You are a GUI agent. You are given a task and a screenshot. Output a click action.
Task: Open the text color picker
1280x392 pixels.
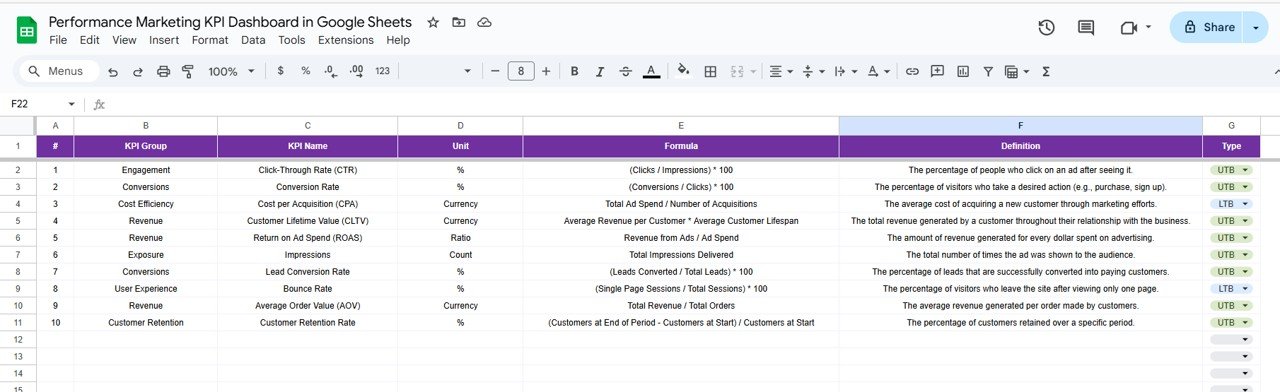tap(651, 71)
